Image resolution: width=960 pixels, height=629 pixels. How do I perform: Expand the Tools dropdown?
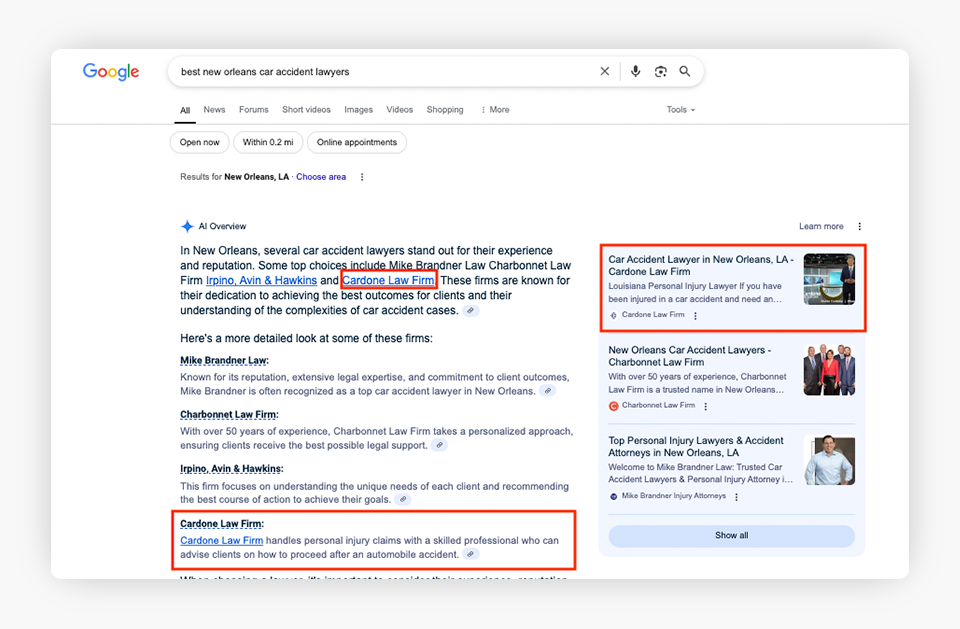coord(680,110)
